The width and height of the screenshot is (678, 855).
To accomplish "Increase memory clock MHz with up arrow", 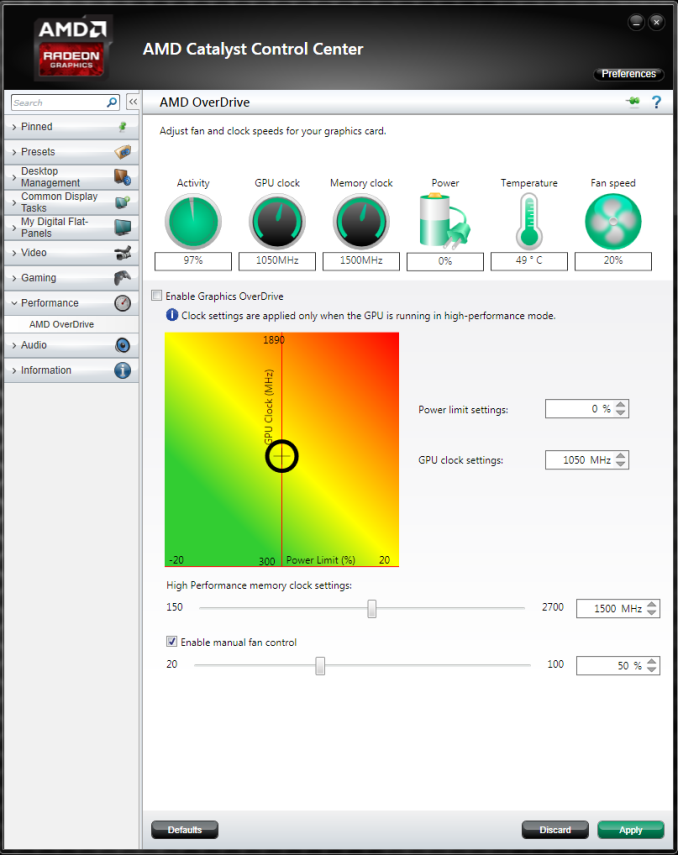I will (x=652, y=604).
